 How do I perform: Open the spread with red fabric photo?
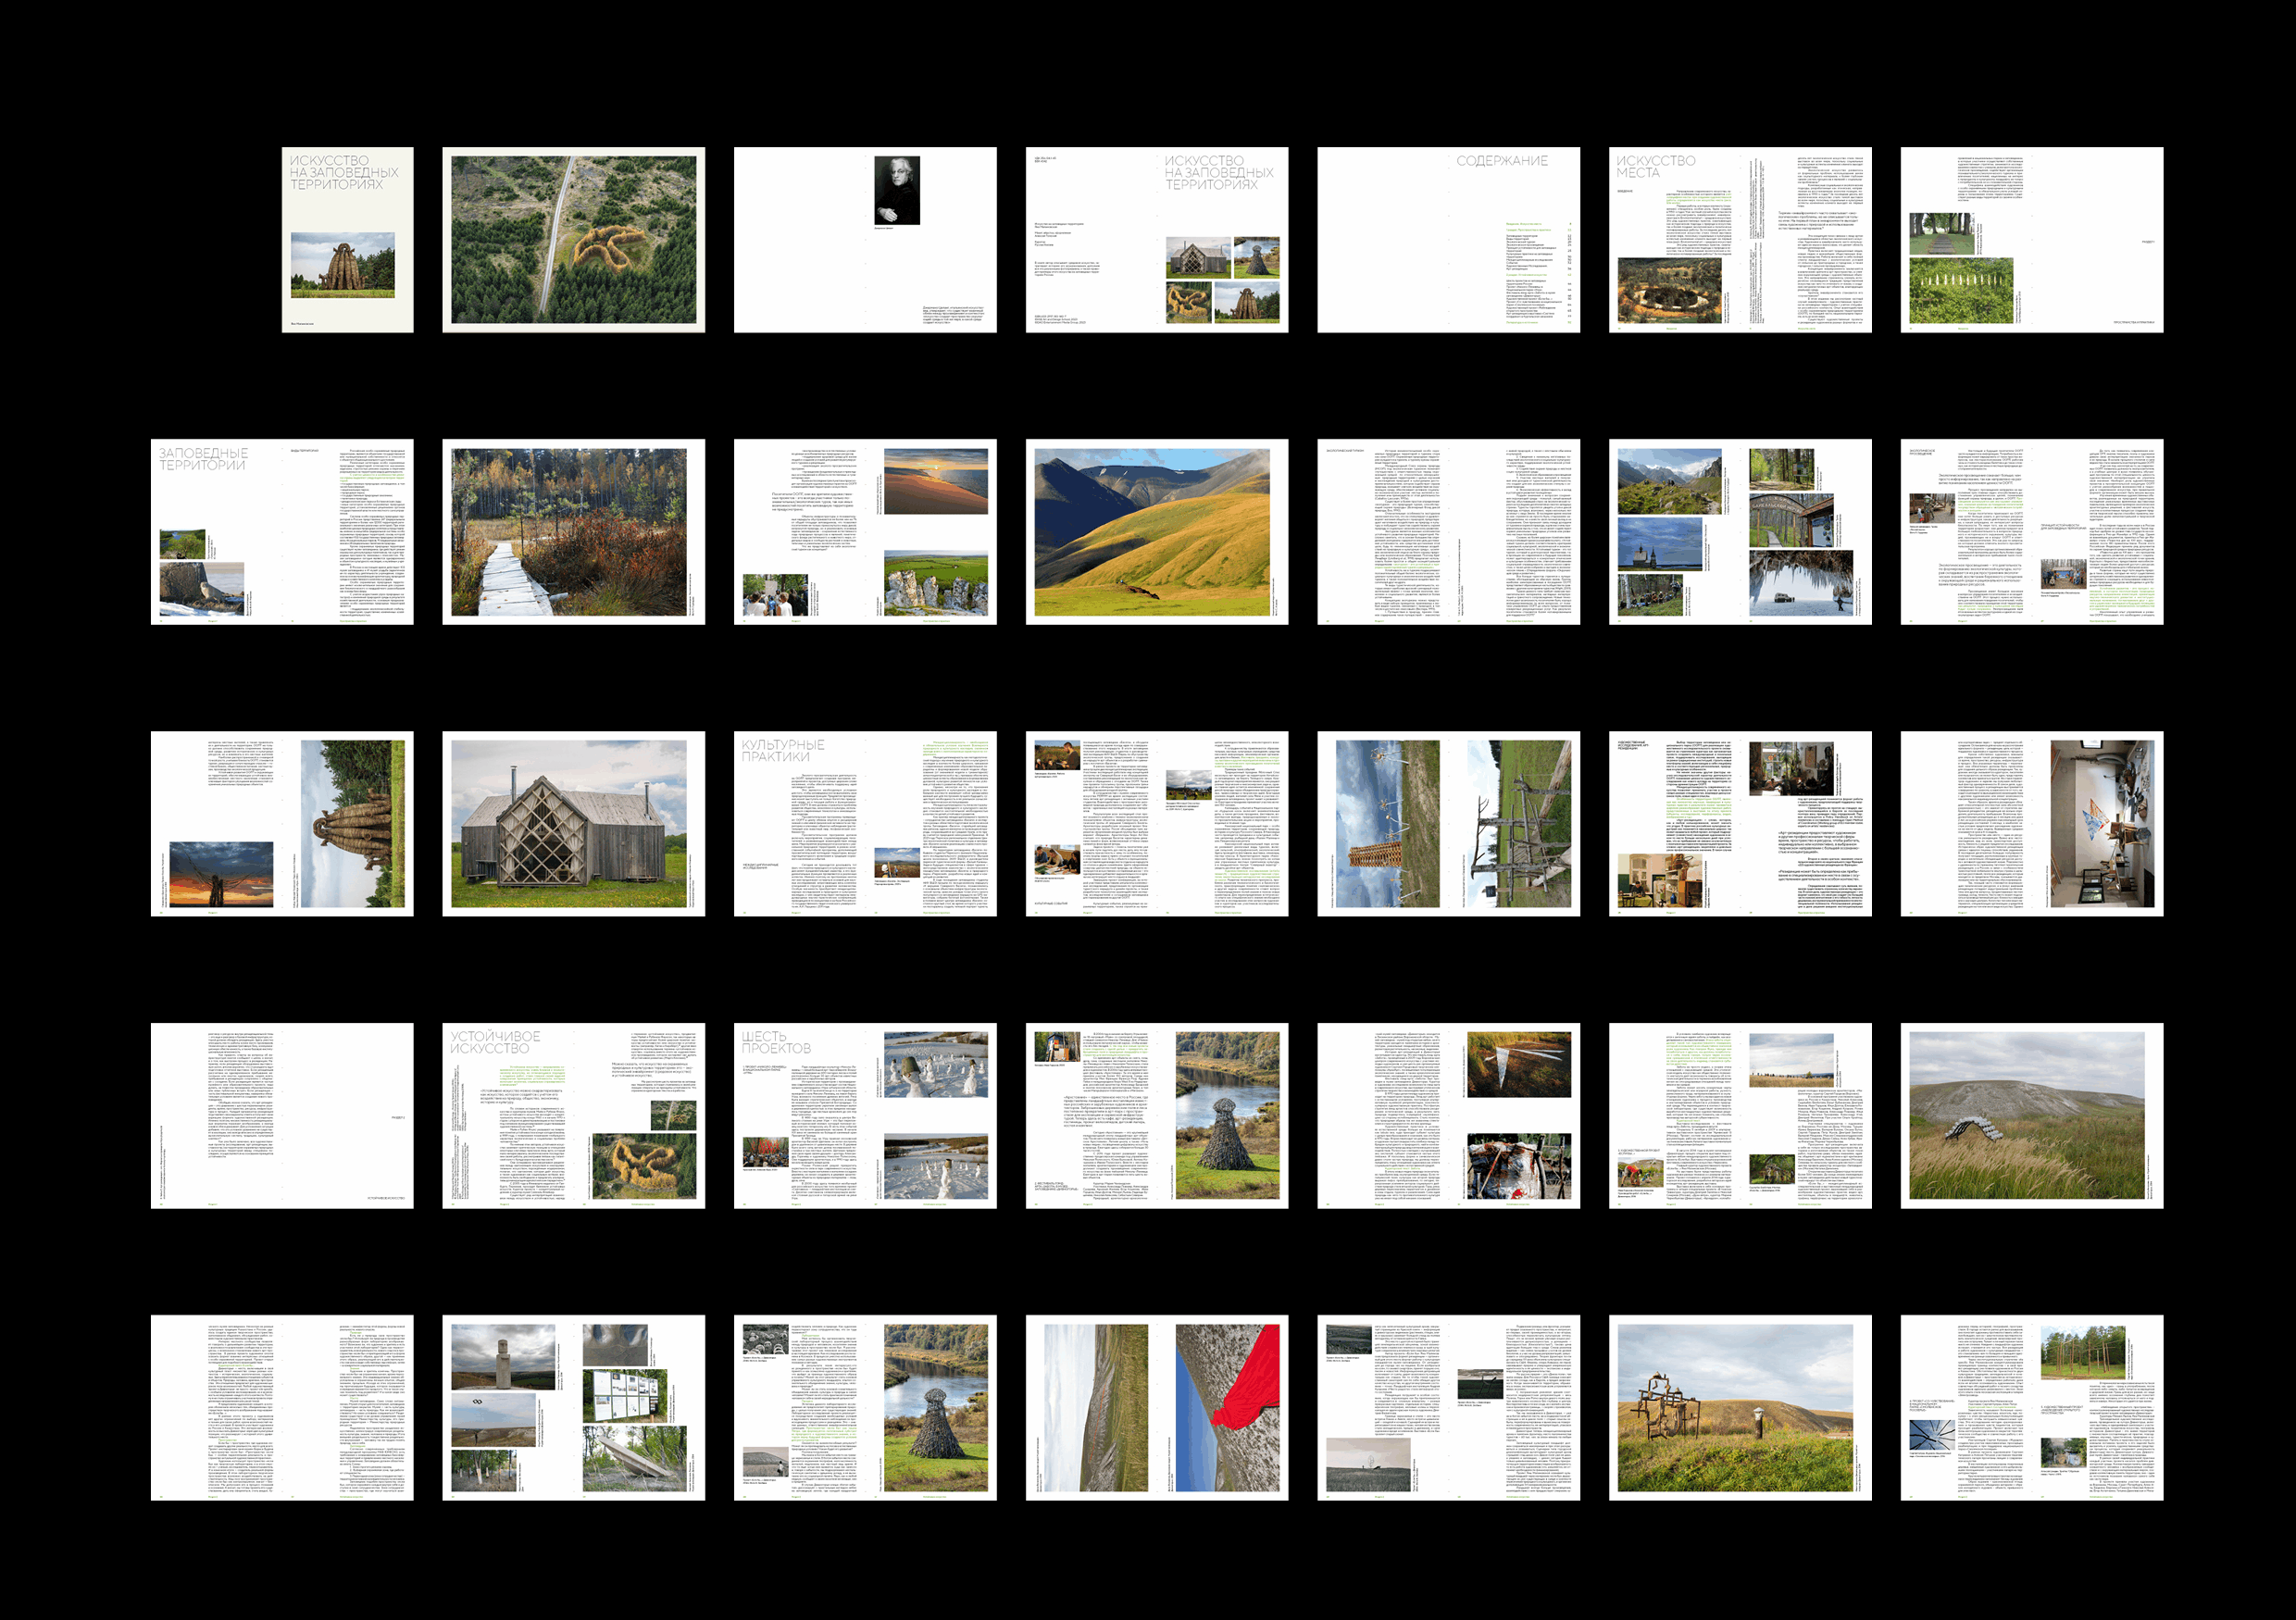point(1156,1407)
